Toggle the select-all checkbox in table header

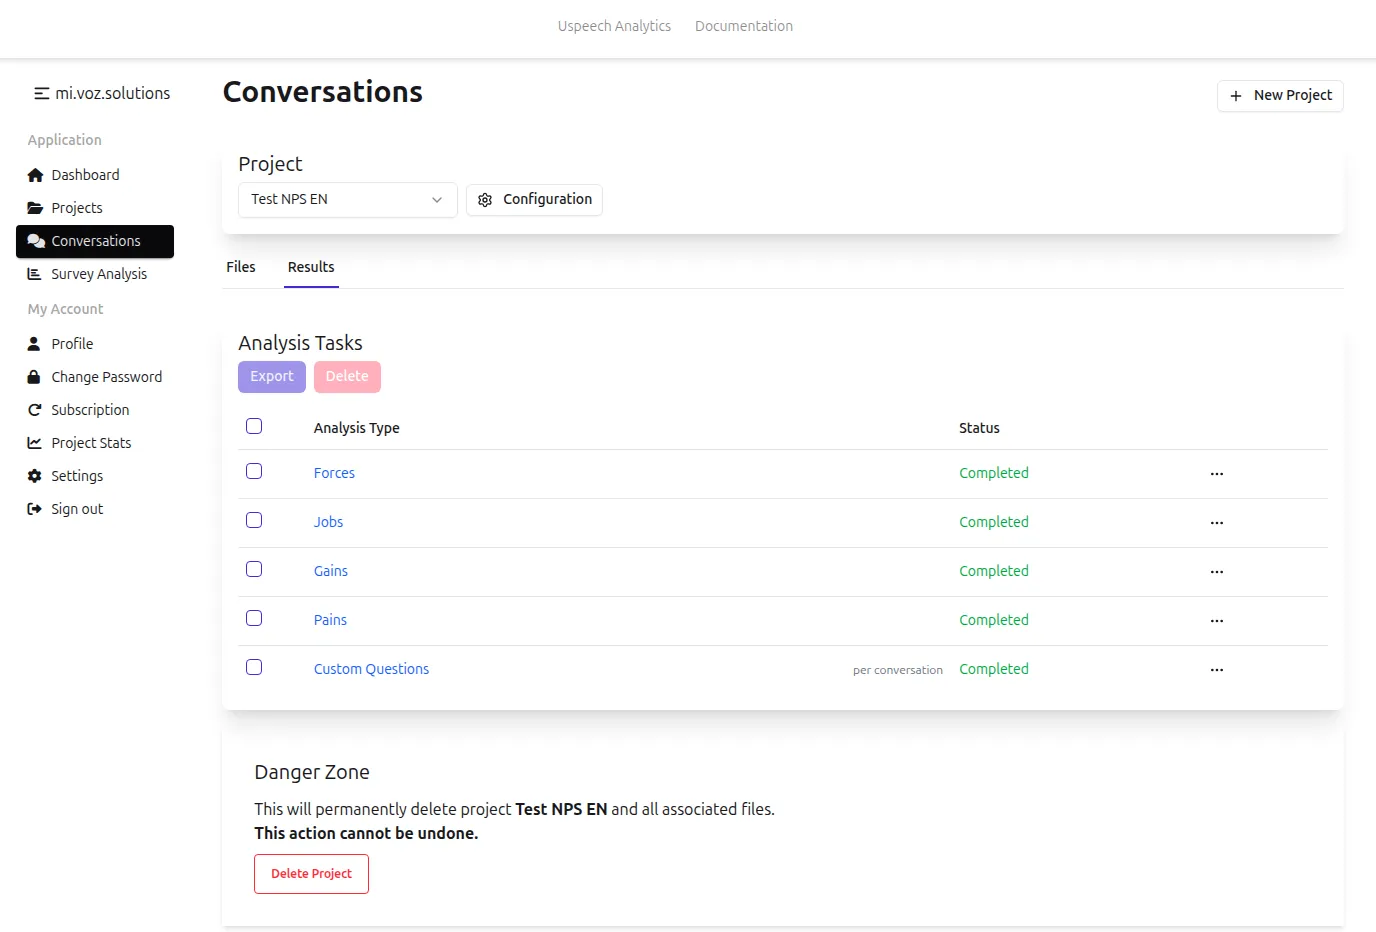pos(254,426)
